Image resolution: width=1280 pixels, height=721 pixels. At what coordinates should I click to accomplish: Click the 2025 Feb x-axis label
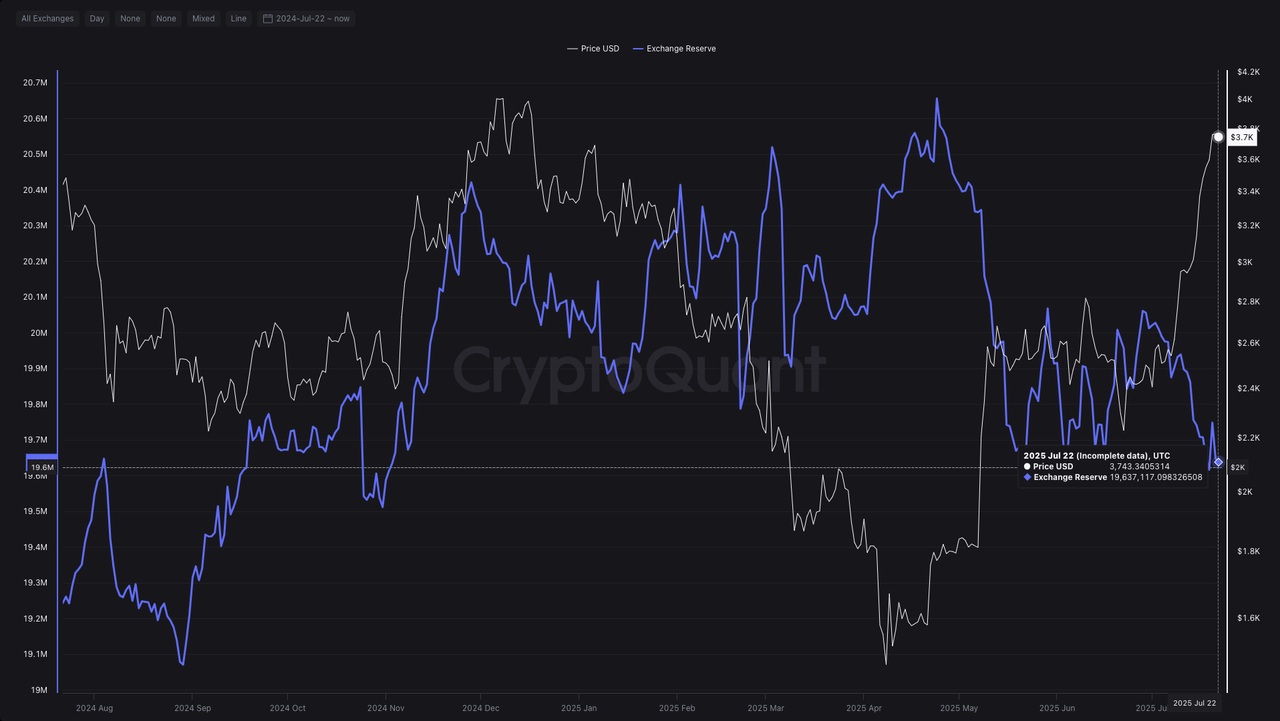click(677, 708)
